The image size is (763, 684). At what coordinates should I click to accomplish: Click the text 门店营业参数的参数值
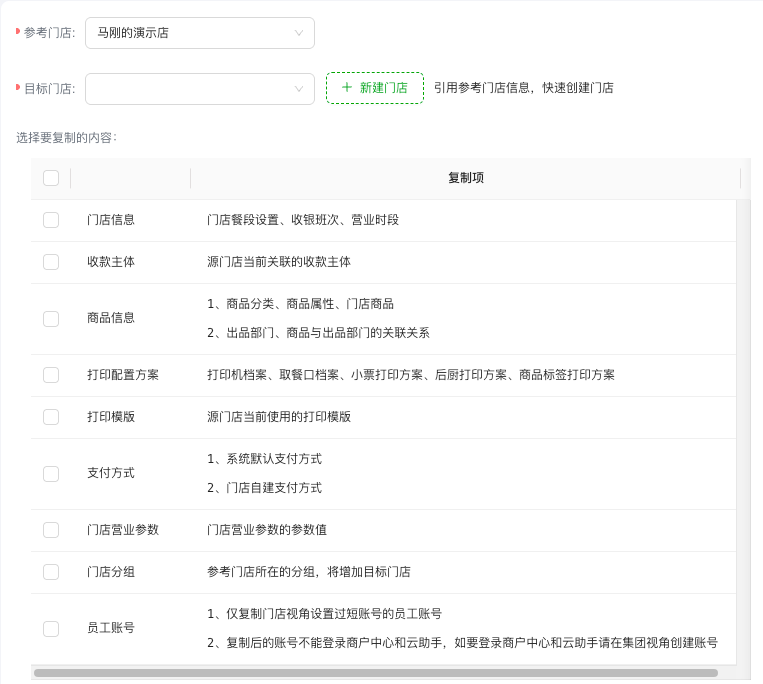click(267, 530)
